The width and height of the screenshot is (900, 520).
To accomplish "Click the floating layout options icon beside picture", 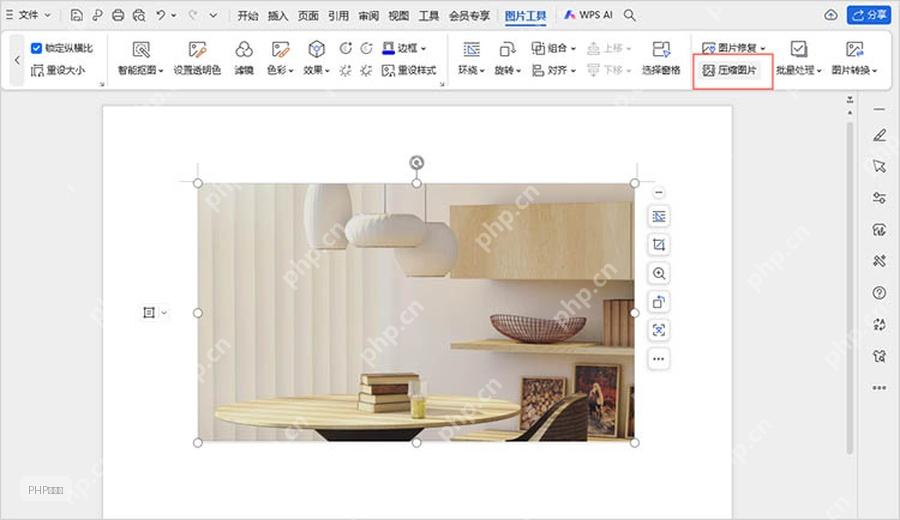I will 658,216.
